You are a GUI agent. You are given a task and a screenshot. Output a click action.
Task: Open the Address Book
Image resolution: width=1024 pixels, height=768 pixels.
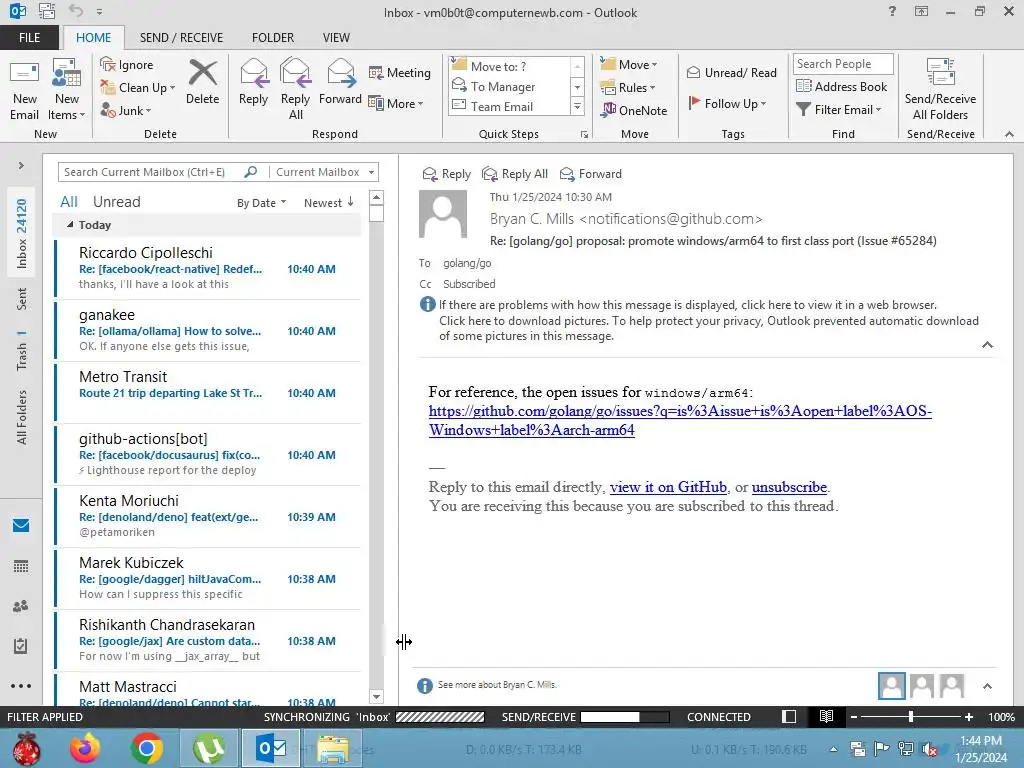pos(842,86)
